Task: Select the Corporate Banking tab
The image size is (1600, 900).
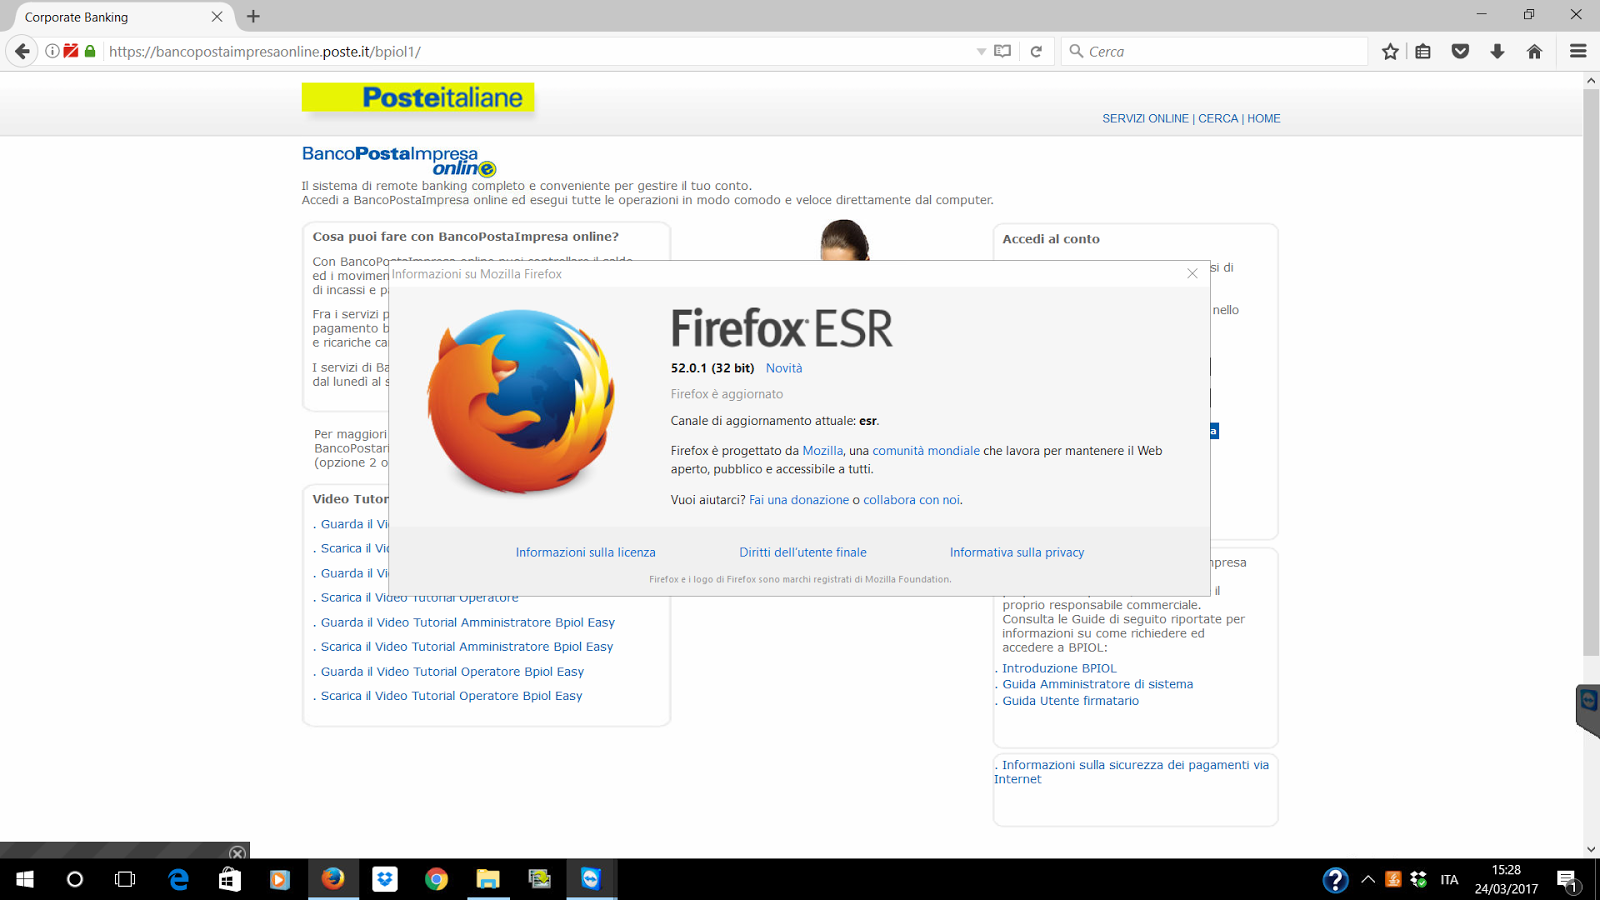Action: coord(120,17)
